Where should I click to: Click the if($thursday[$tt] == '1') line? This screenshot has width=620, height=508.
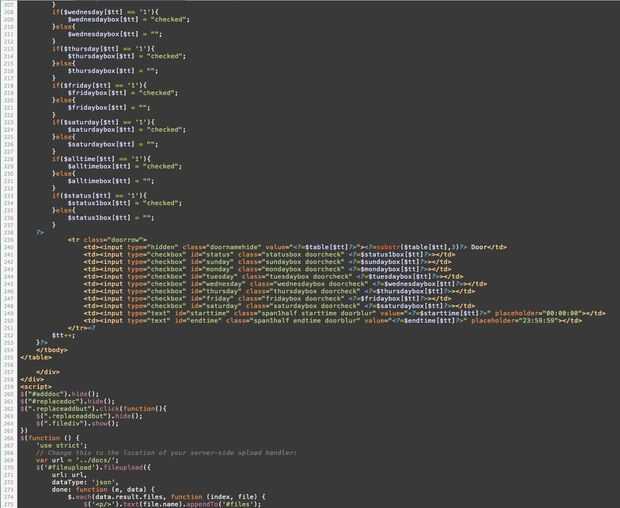[x=103, y=49]
